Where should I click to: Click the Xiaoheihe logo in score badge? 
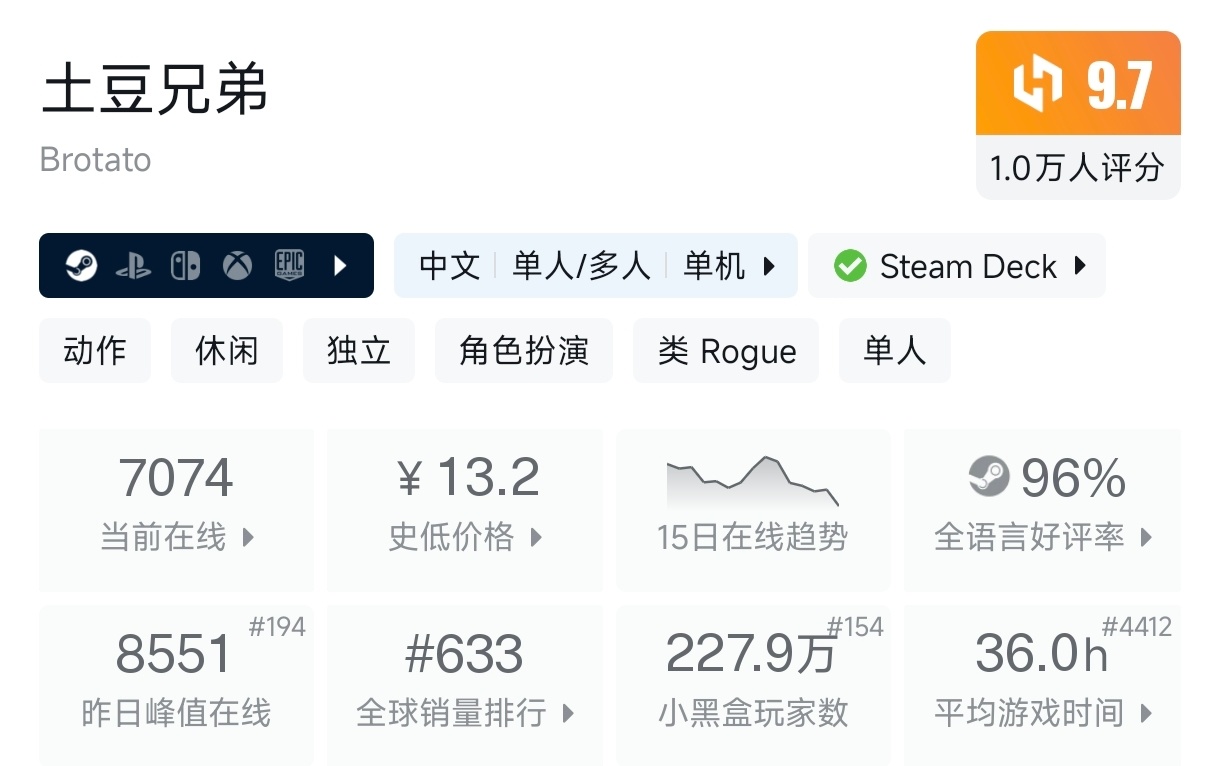pyautogui.click(x=1037, y=84)
